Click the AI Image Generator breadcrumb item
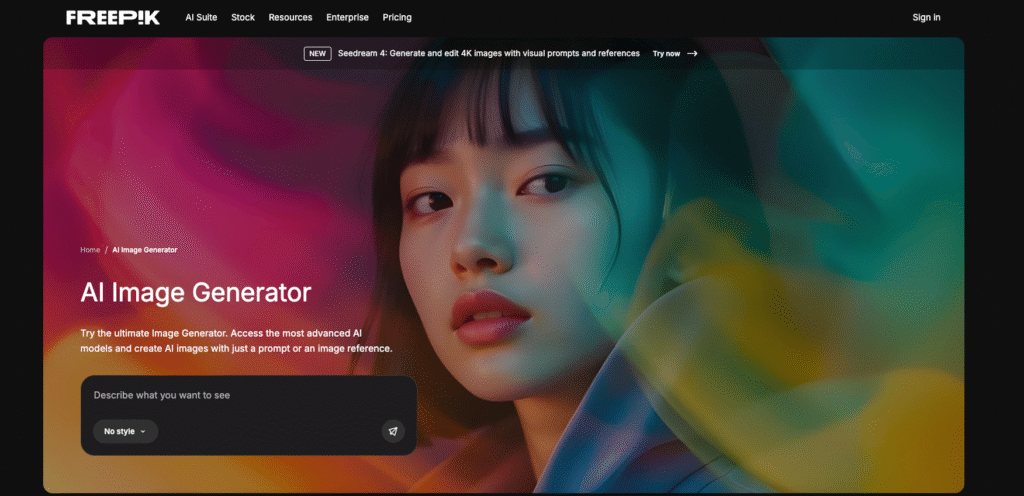The height and width of the screenshot is (496, 1024). tap(145, 250)
